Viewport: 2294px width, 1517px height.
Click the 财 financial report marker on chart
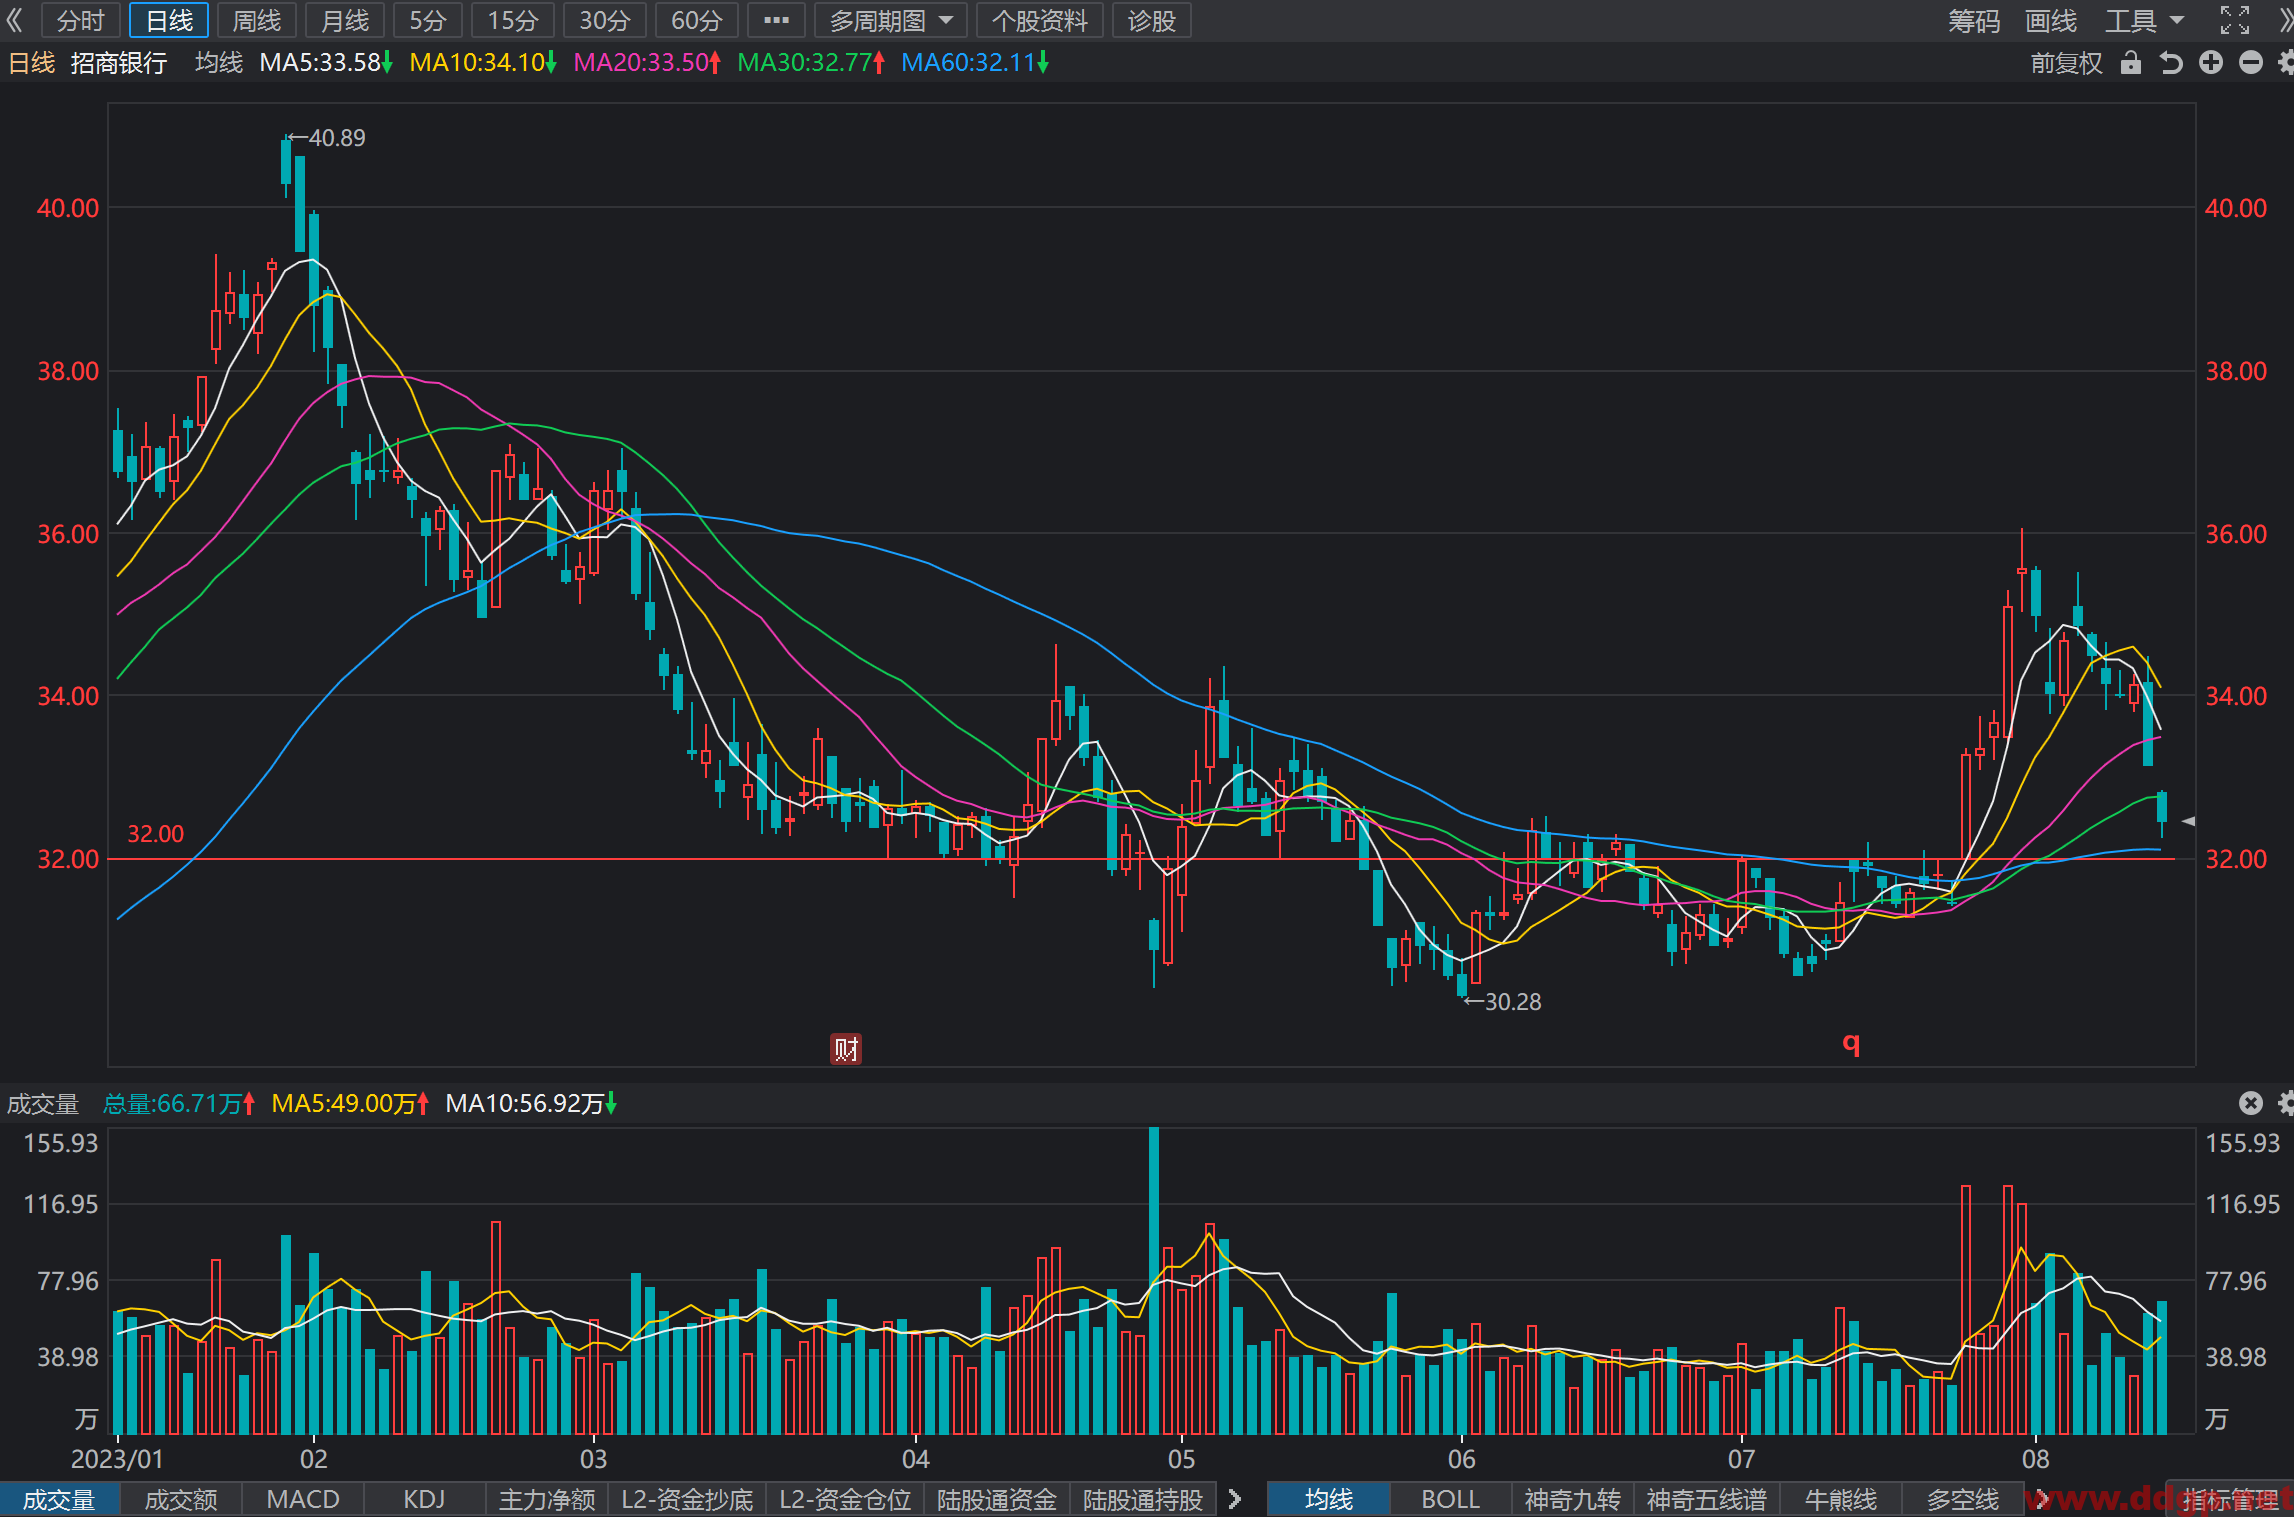click(845, 1049)
